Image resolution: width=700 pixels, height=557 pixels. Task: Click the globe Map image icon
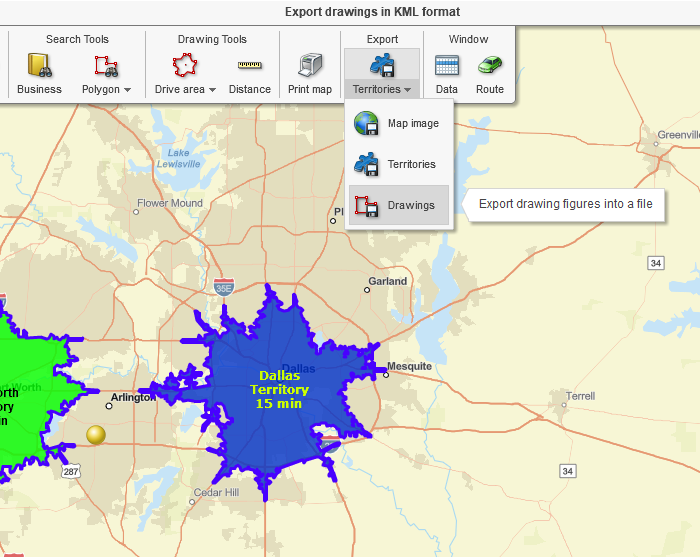click(x=367, y=123)
